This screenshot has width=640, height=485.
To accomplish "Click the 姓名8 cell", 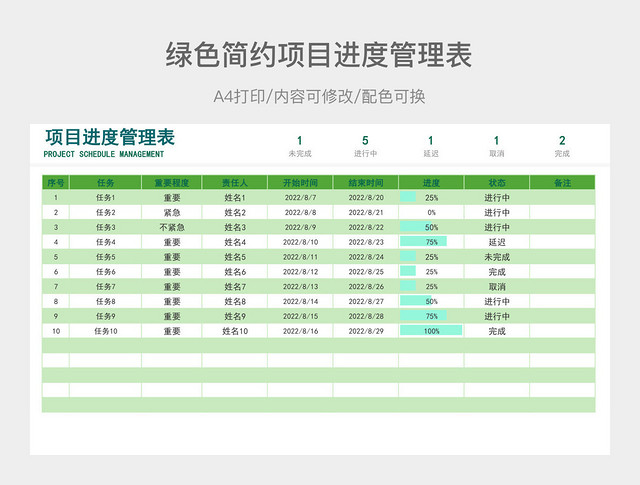I will coord(235,301).
